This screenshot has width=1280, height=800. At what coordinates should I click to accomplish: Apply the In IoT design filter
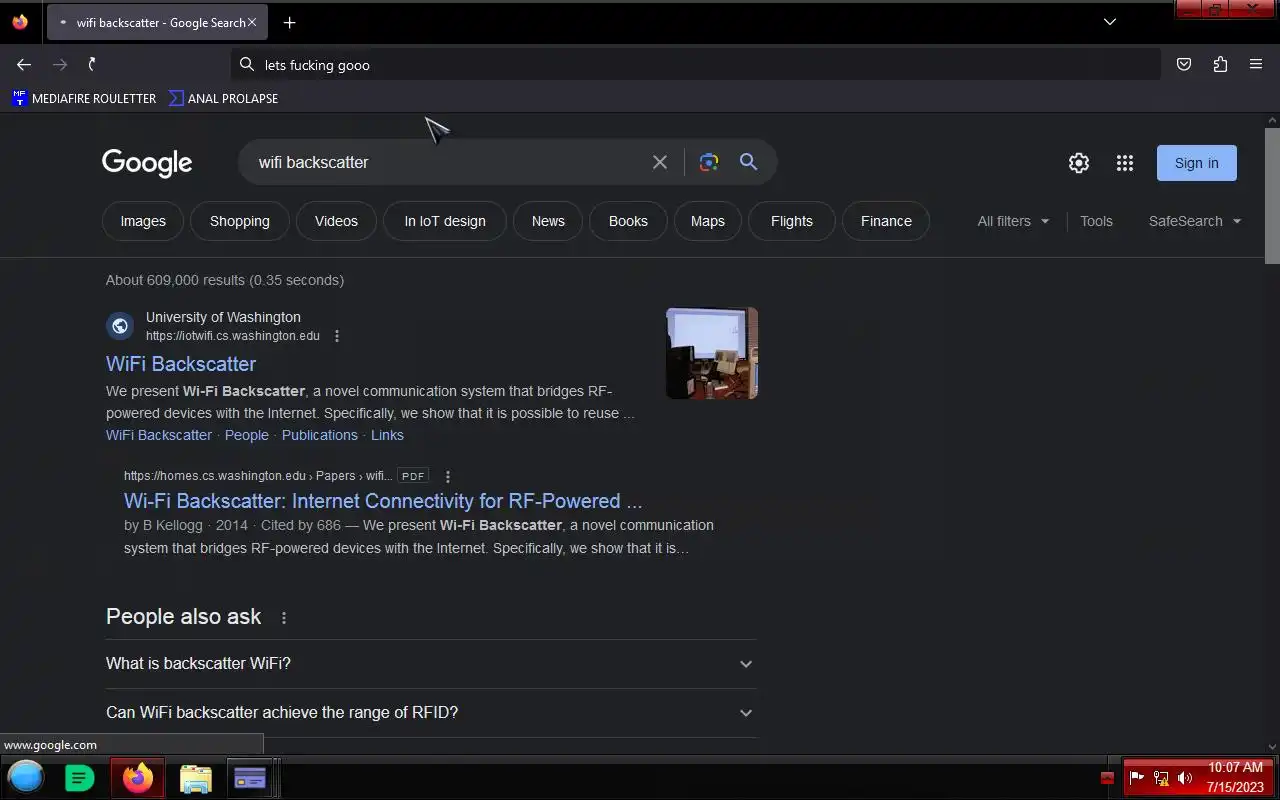[445, 221]
